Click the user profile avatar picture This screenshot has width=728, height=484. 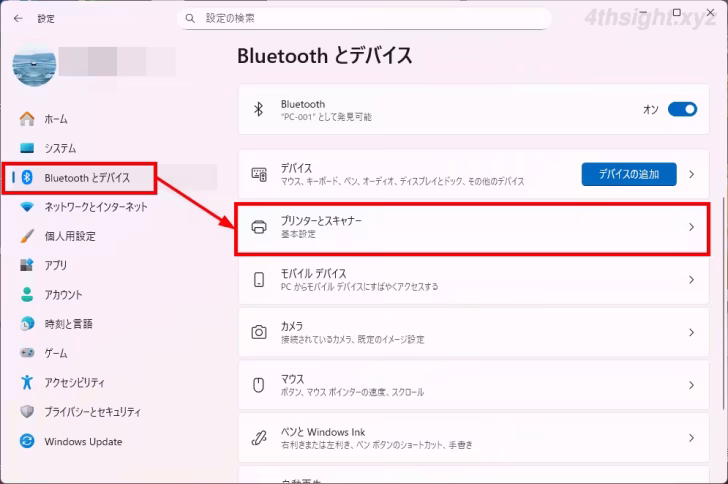(x=34, y=64)
